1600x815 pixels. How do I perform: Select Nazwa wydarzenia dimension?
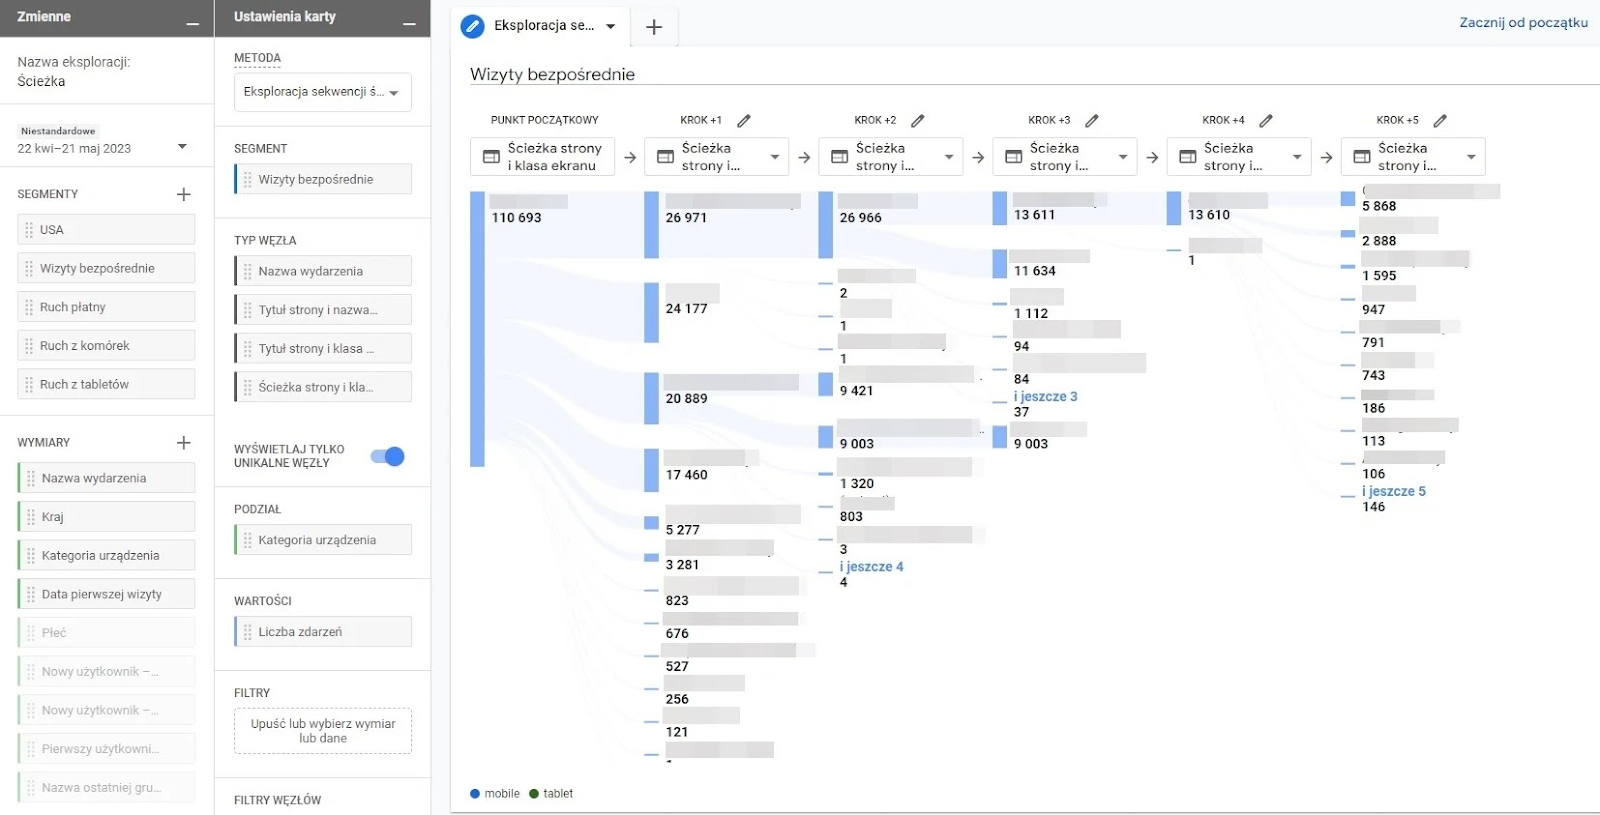[106, 478]
